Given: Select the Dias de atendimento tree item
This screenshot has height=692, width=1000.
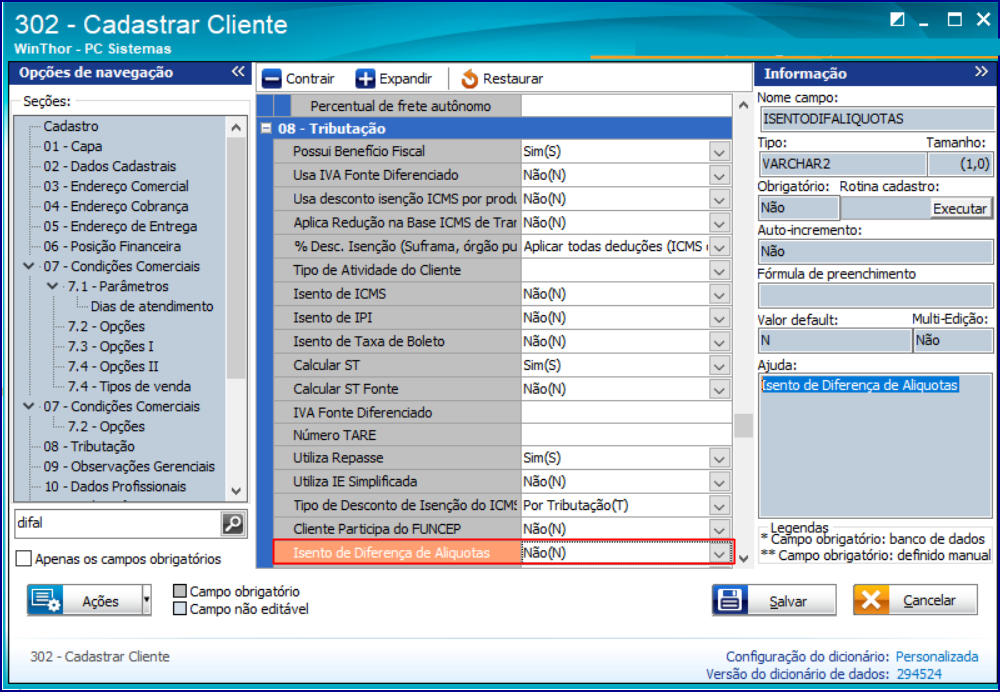Looking at the screenshot, I should point(152,306).
